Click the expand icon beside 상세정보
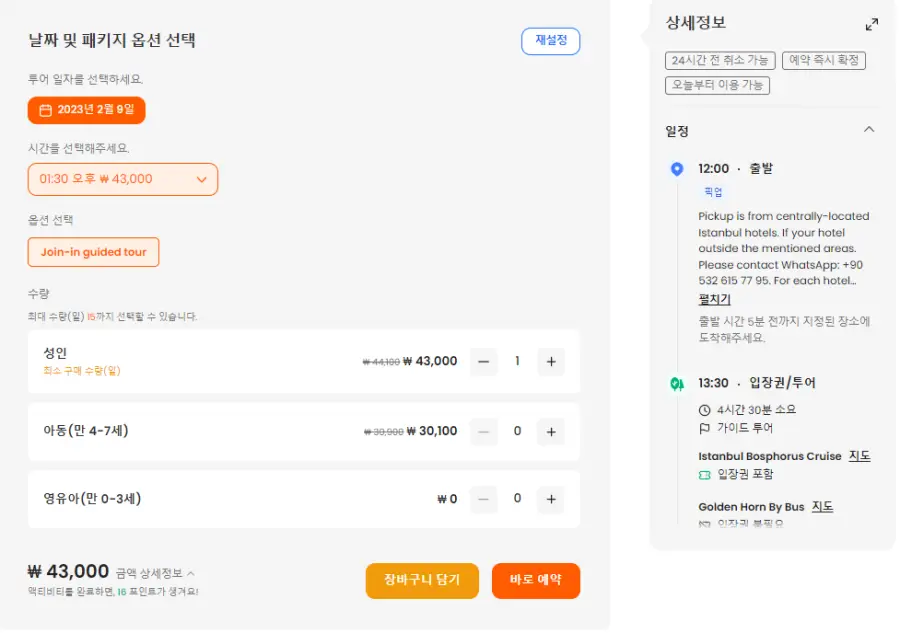This screenshot has height=633, width=900. tap(871, 25)
